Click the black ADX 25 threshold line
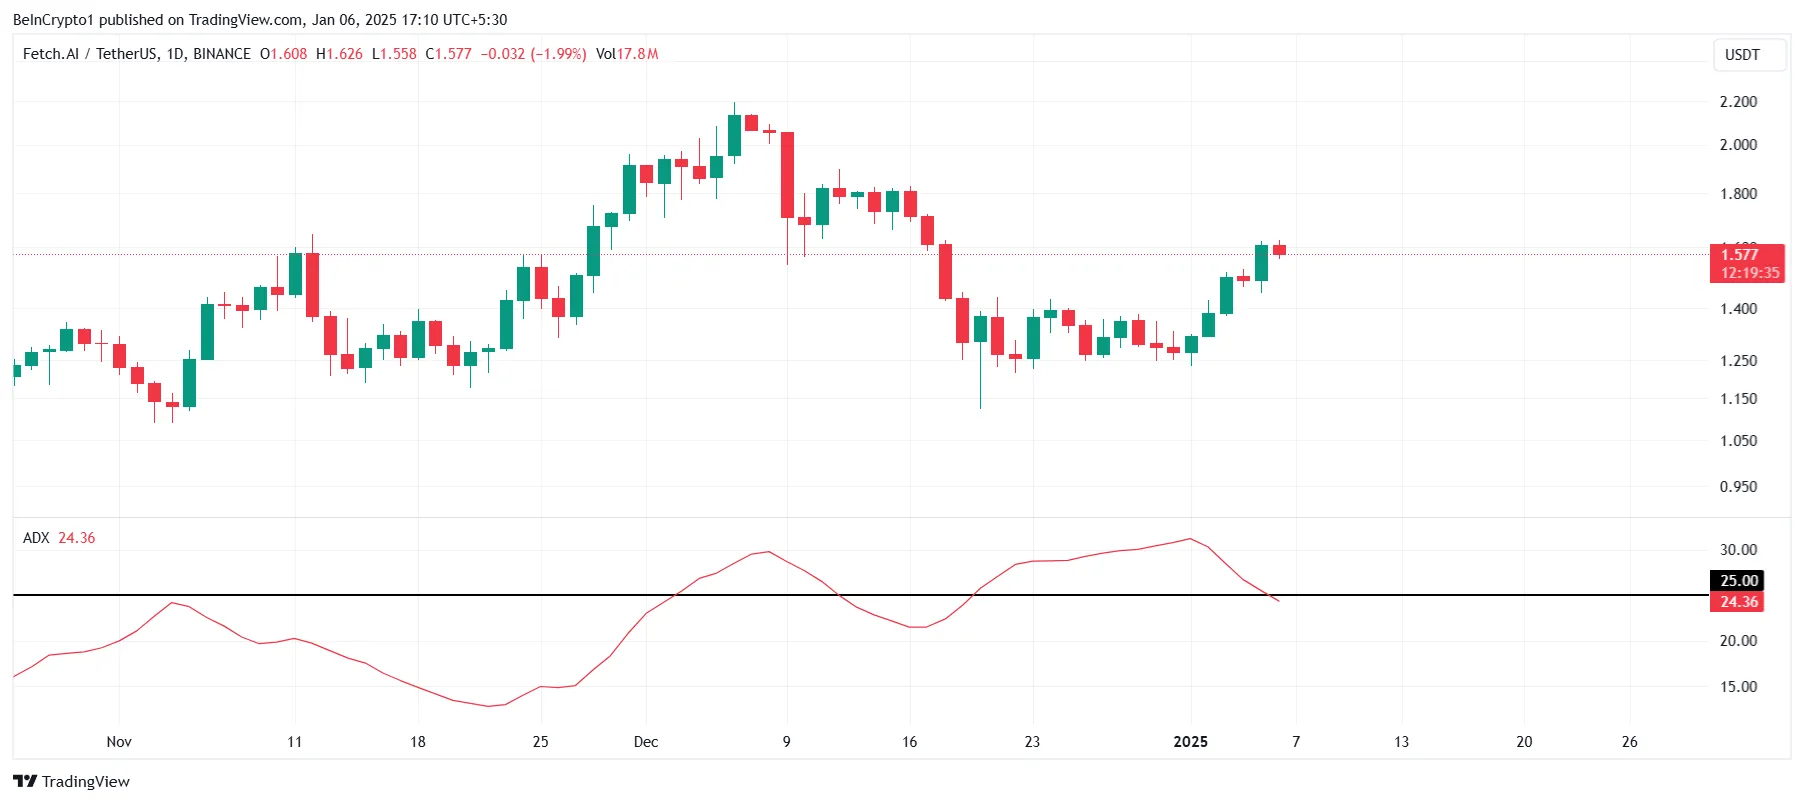The height and width of the screenshot is (803, 1804). tap(860, 595)
